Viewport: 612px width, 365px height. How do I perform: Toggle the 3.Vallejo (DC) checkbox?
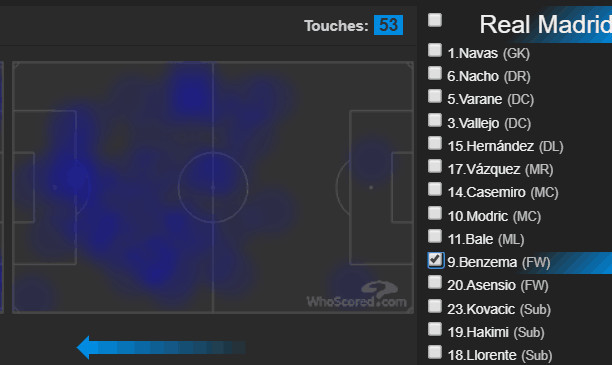click(435, 120)
